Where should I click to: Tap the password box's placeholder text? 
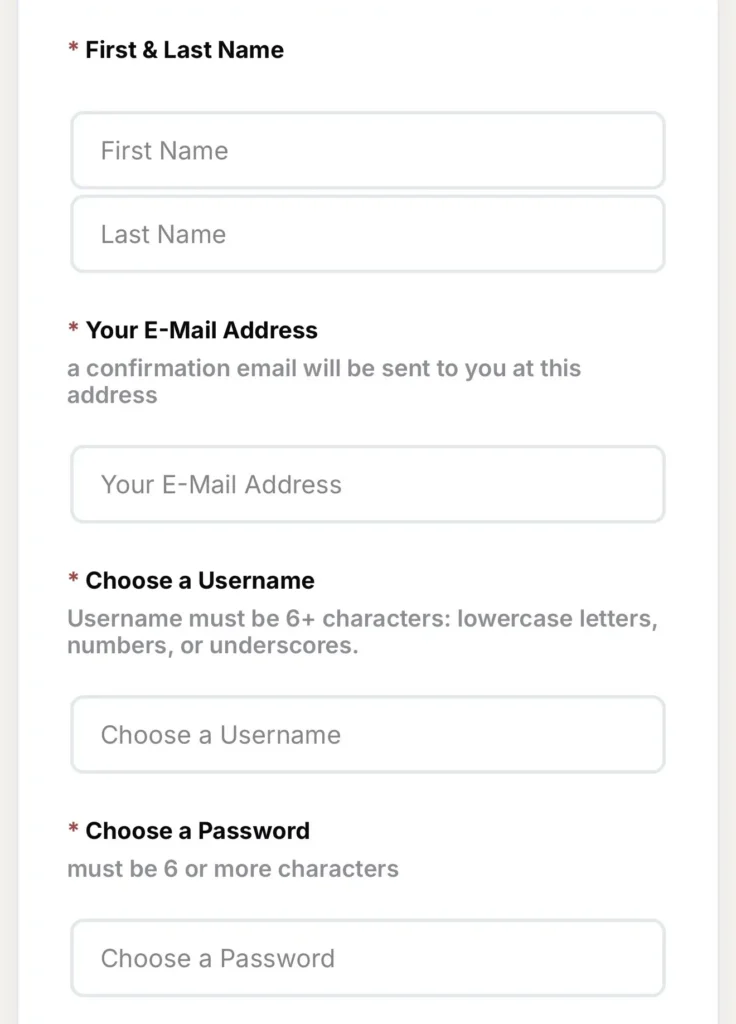coord(217,958)
